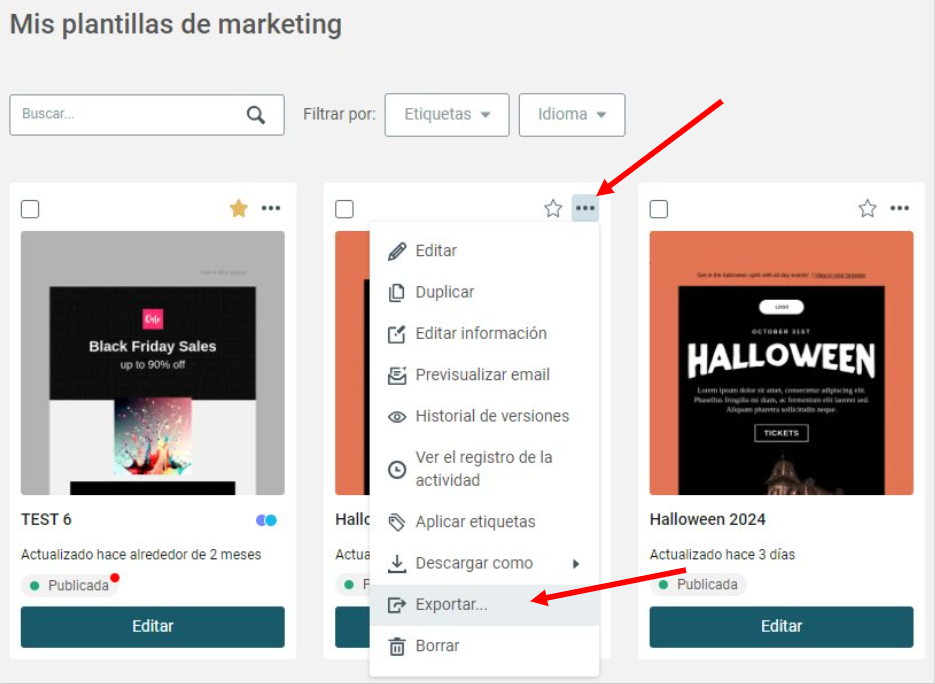Image resolution: width=935 pixels, height=684 pixels.
Task: Open the Idioma filter dropdown
Action: [572, 114]
